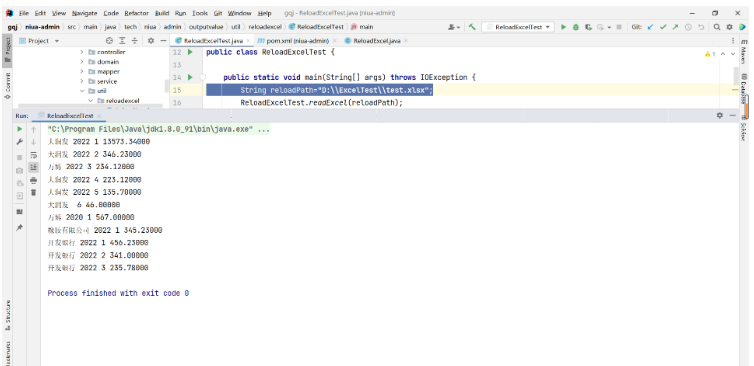Switch to ReloadExcel.java editor tab

coord(377,41)
